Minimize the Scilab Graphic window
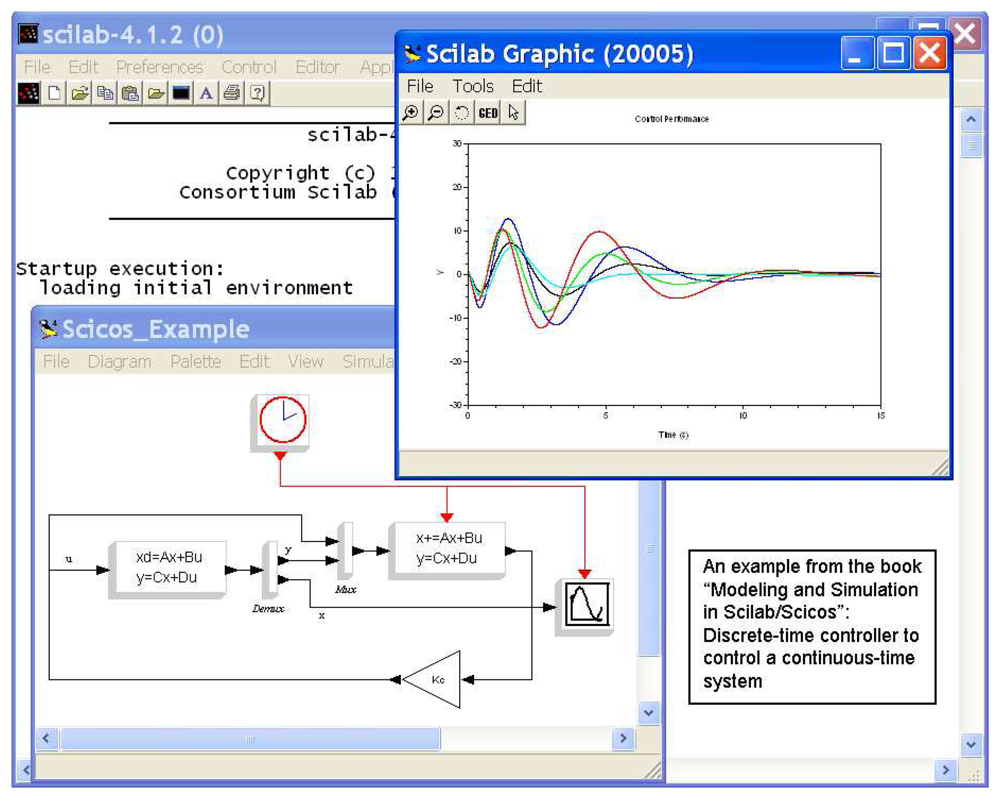 (x=857, y=54)
